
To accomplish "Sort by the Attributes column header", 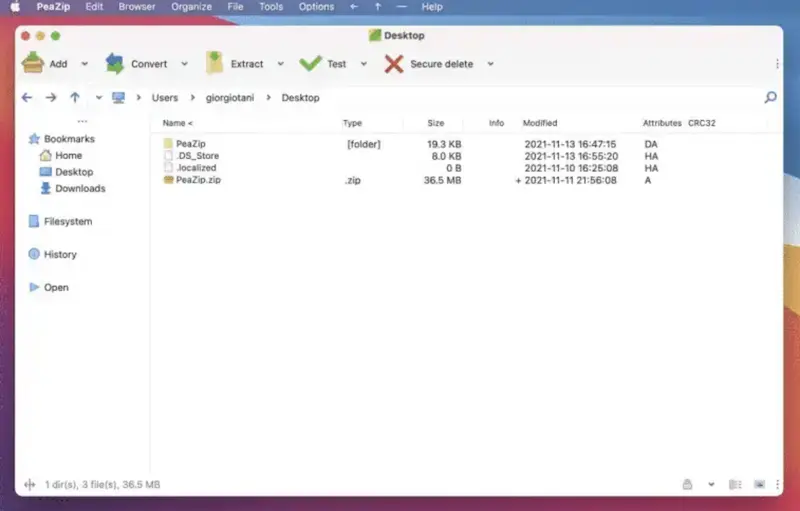I will 662,123.
